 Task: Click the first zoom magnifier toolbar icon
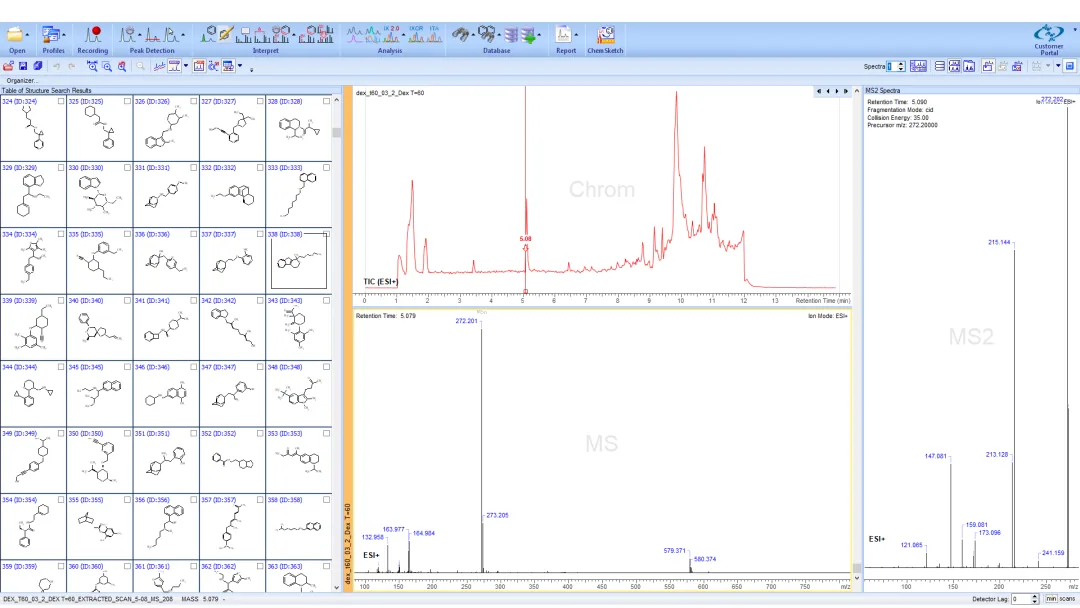click(x=92, y=66)
